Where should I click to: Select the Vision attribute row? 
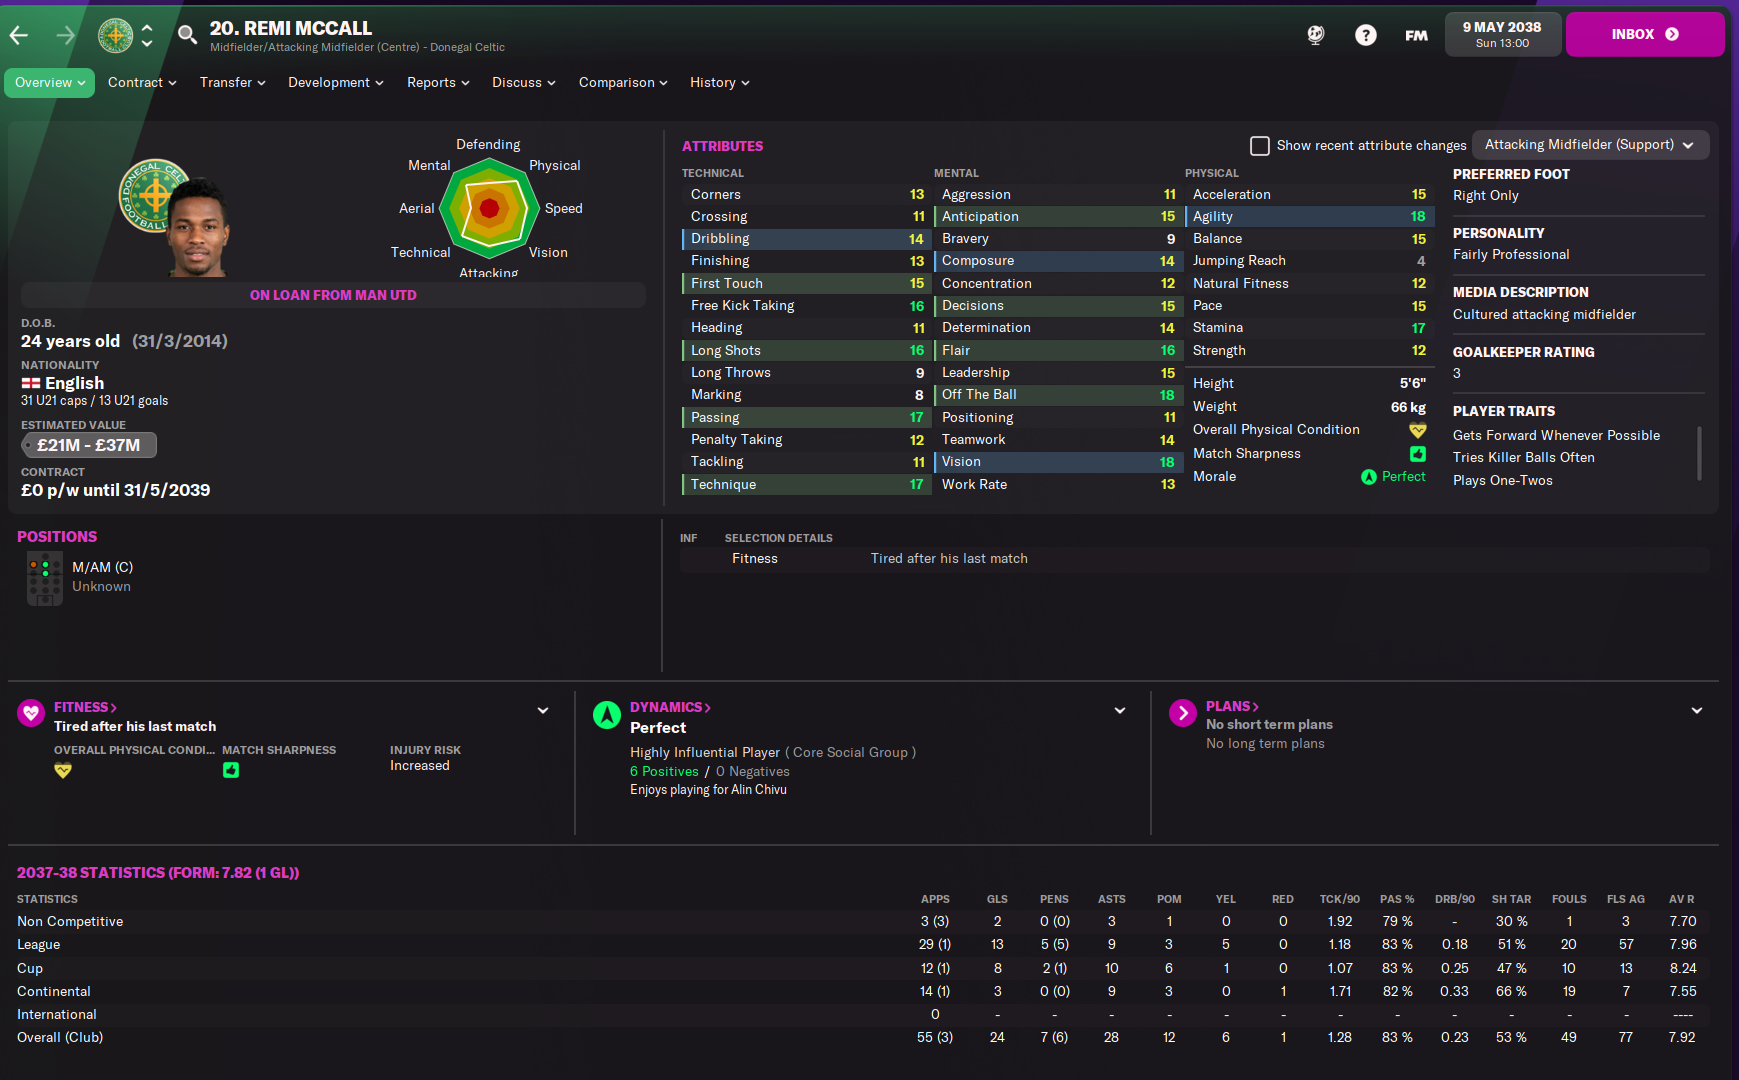(x=1057, y=462)
